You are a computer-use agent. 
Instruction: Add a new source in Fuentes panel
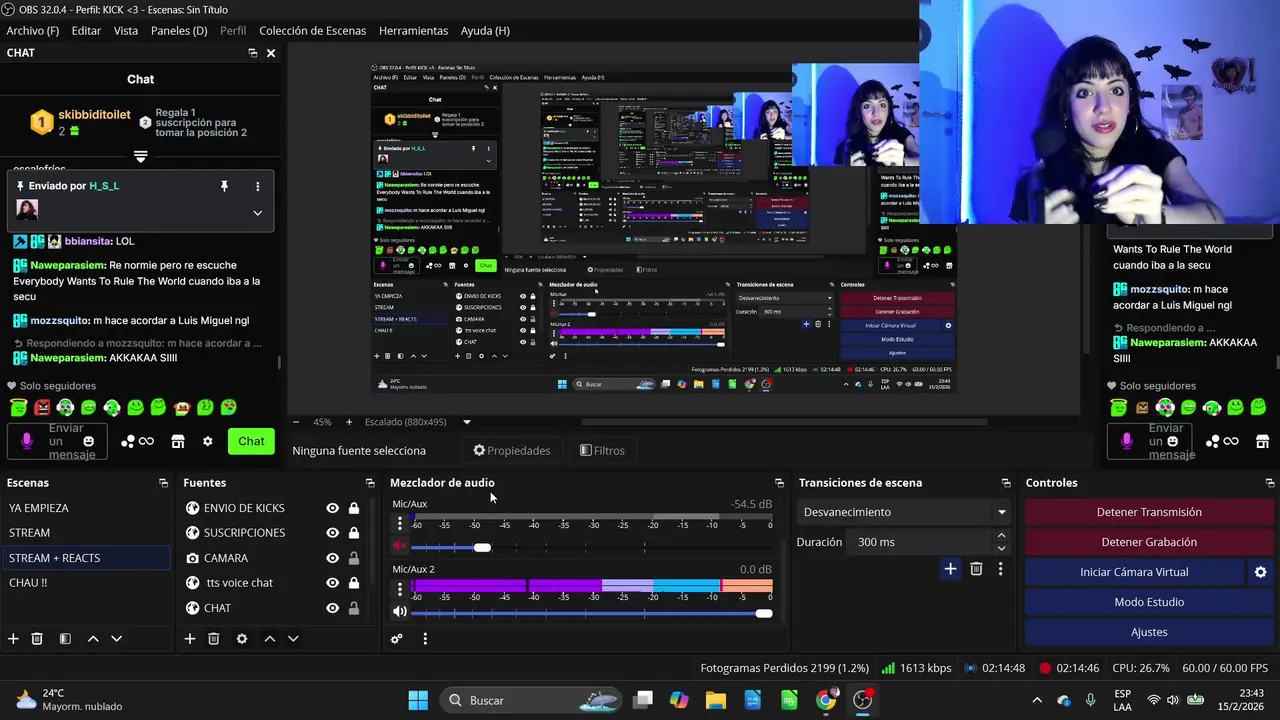(x=189, y=639)
